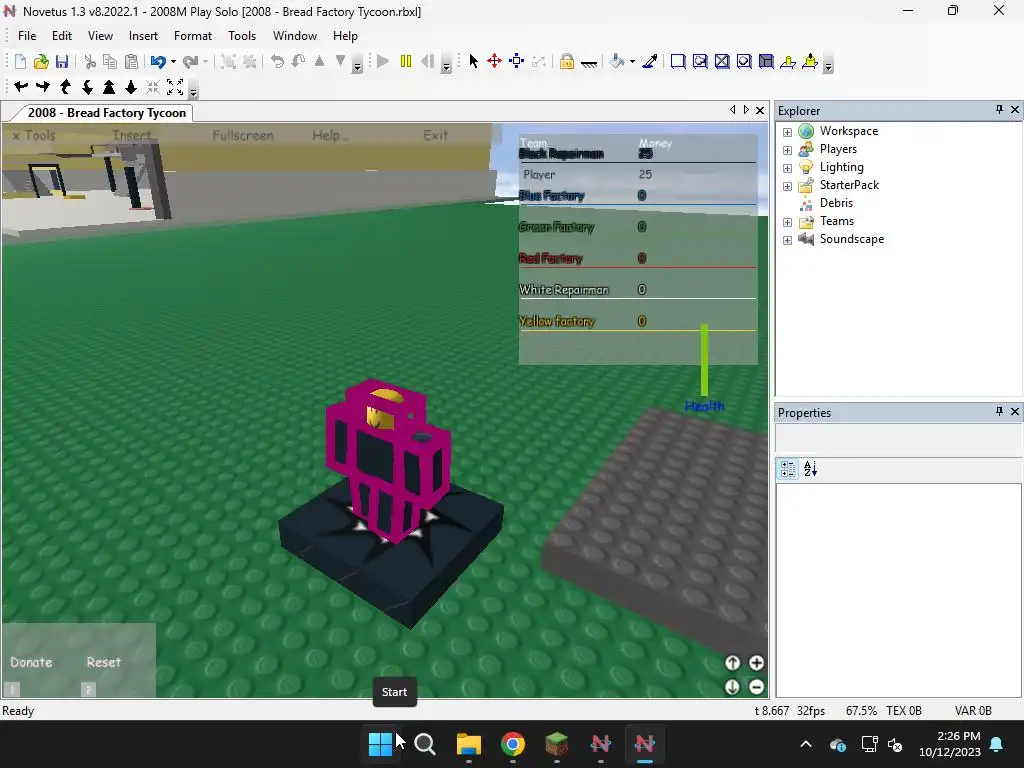Image resolution: width=1024 pixels, height=768 pixels.
Task: Expand the Workspace tree node
Action: [788, 132]
